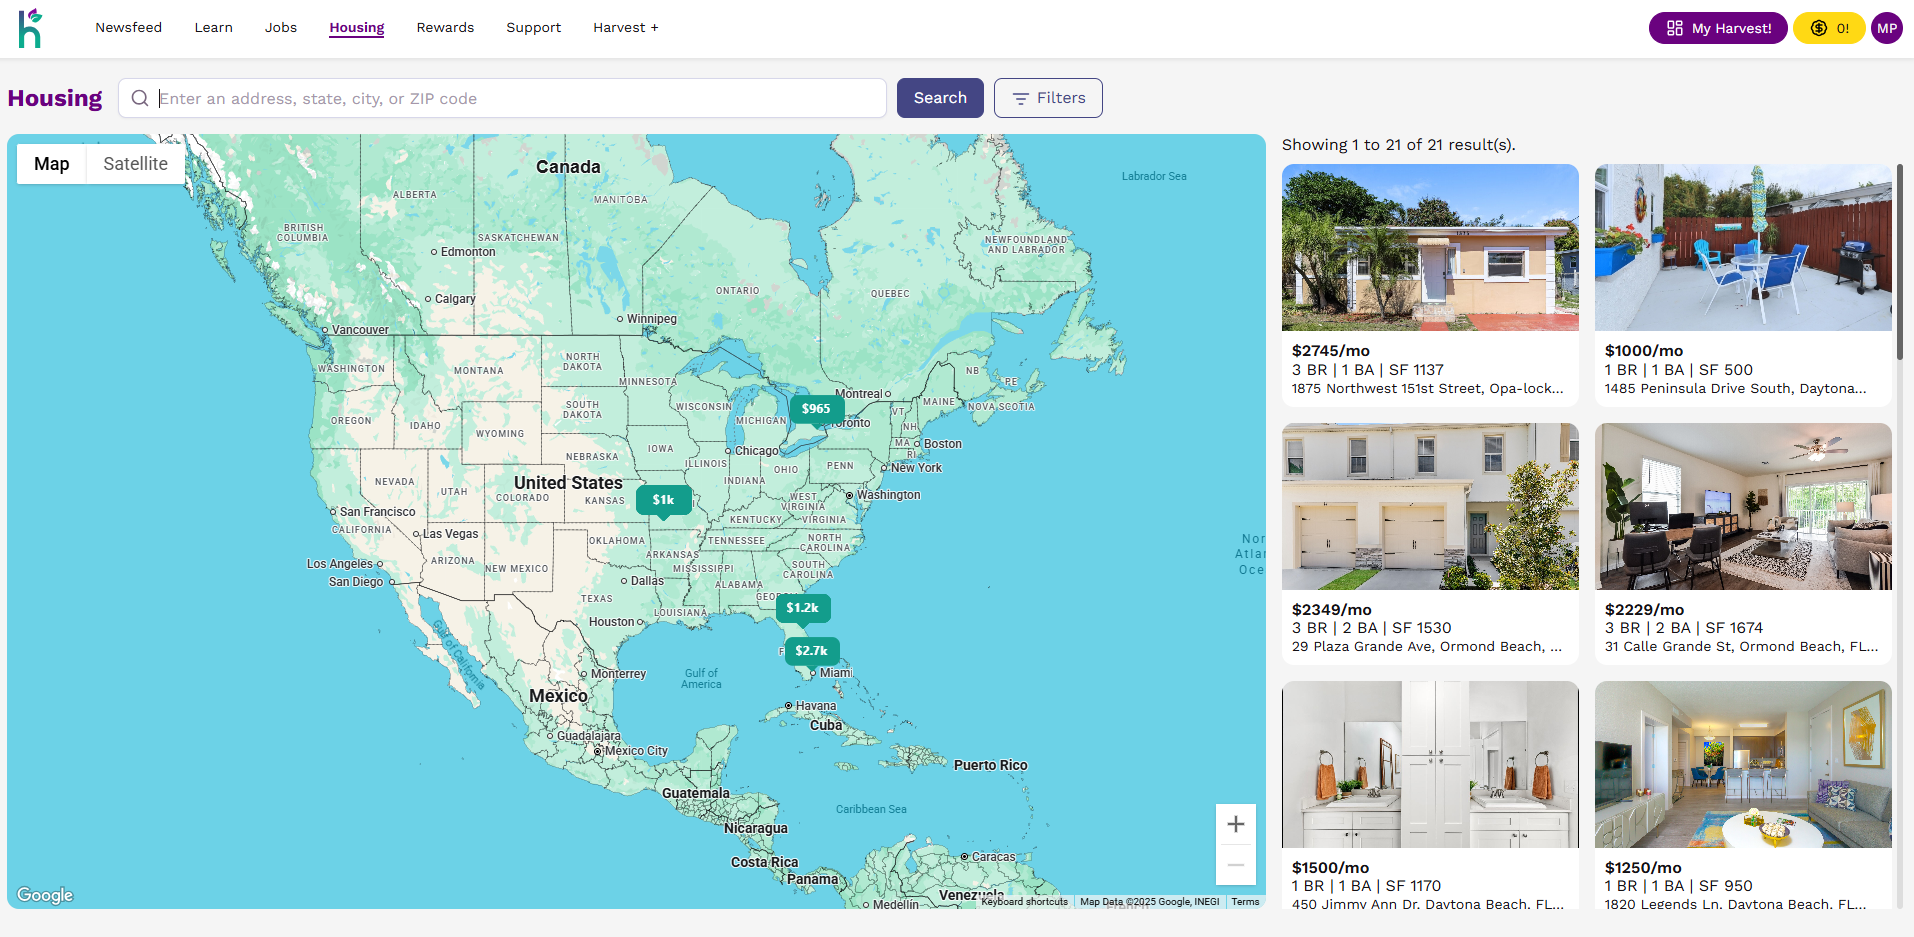
Task: Open the My Harvest! menu
Action: 1717,28
